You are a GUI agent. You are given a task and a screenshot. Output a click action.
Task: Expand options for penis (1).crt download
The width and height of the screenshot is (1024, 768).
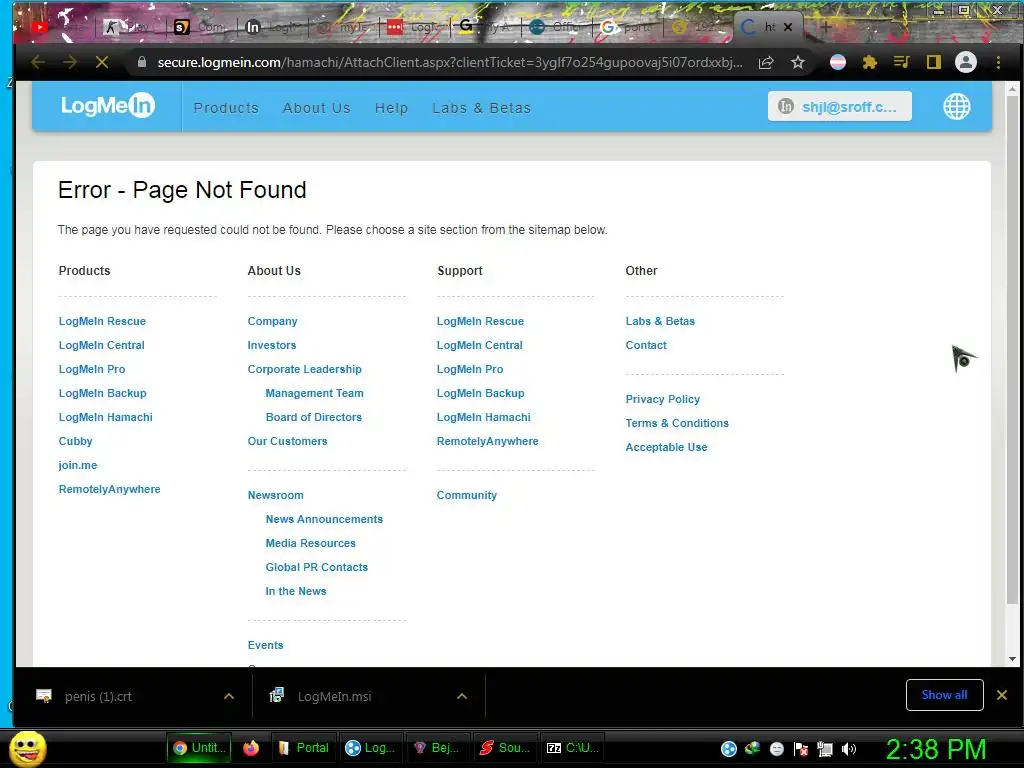pyautogui.click(x=229, y=696)
